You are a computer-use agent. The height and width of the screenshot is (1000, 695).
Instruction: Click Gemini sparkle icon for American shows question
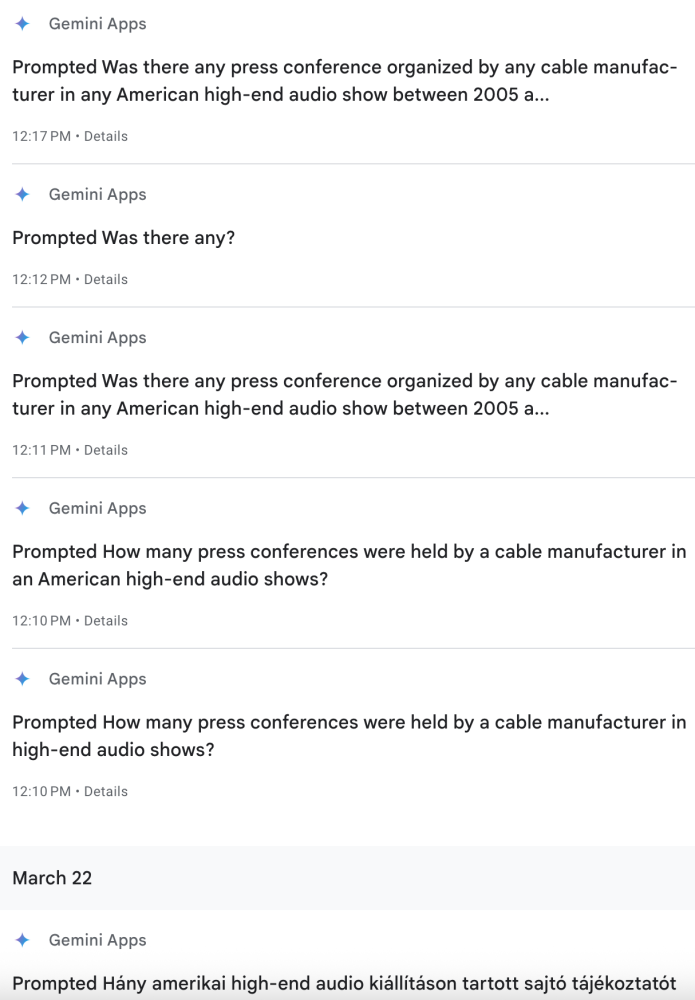coord(22,508)
